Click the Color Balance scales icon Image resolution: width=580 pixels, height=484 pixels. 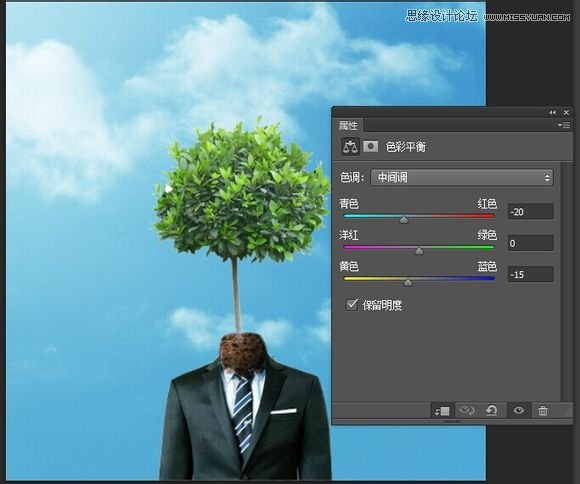point(350,147)
